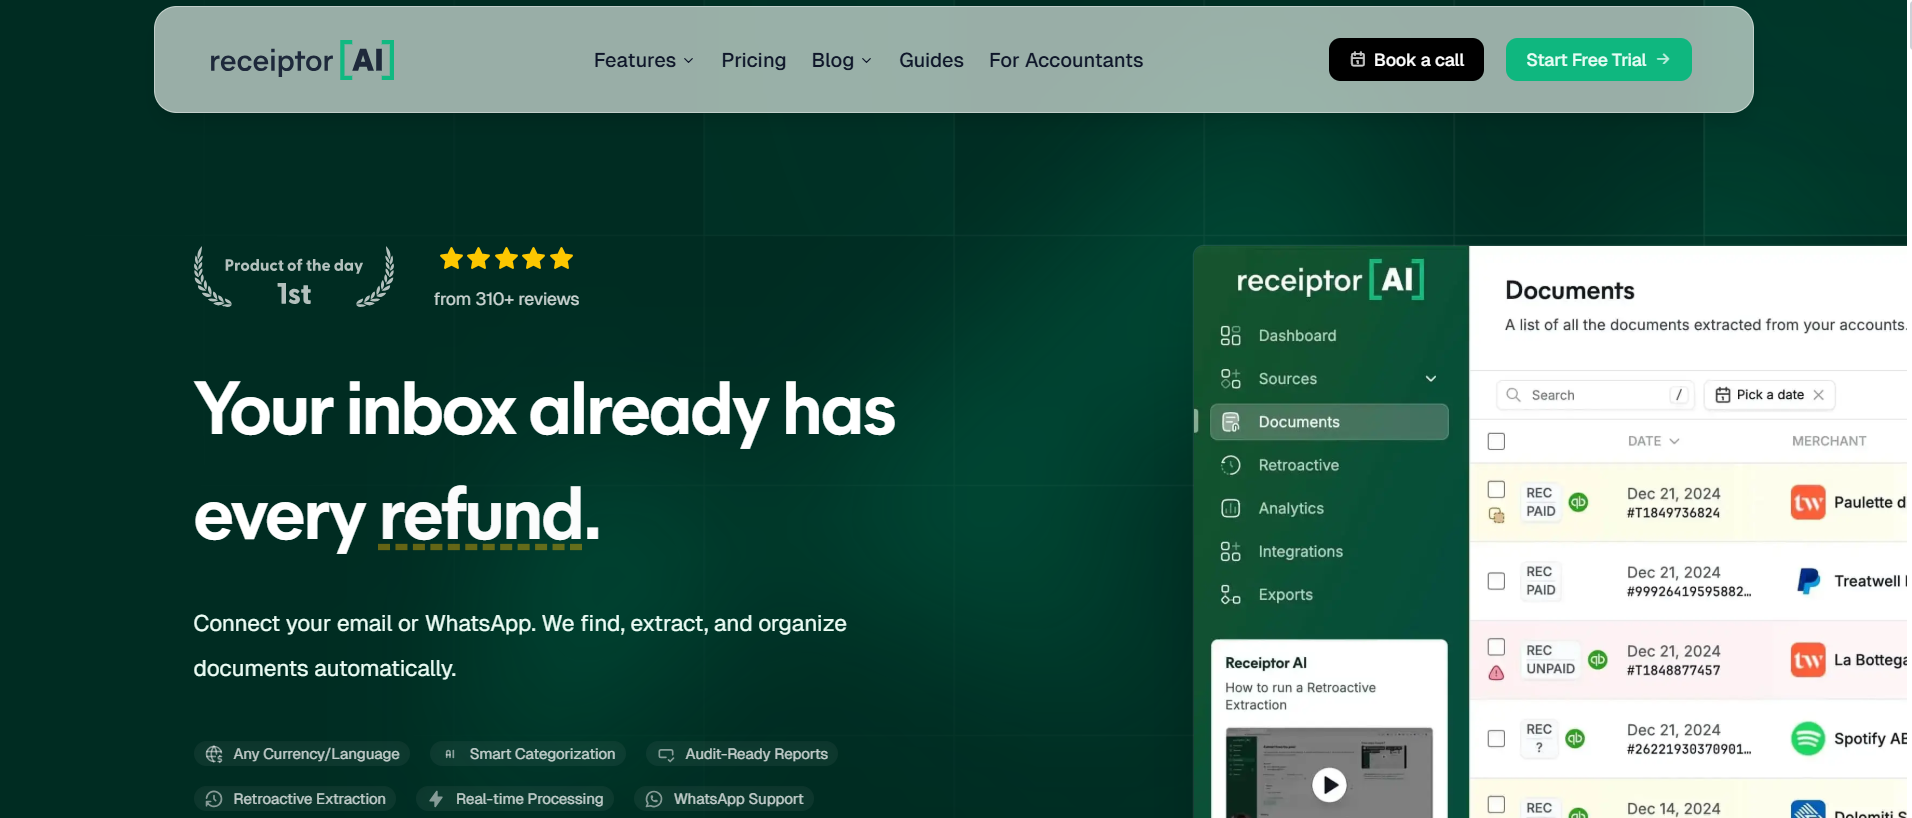This screenshot has width=1912, height=818.
Task: Click the MERCHANT column header
Action: [1829, 441]
